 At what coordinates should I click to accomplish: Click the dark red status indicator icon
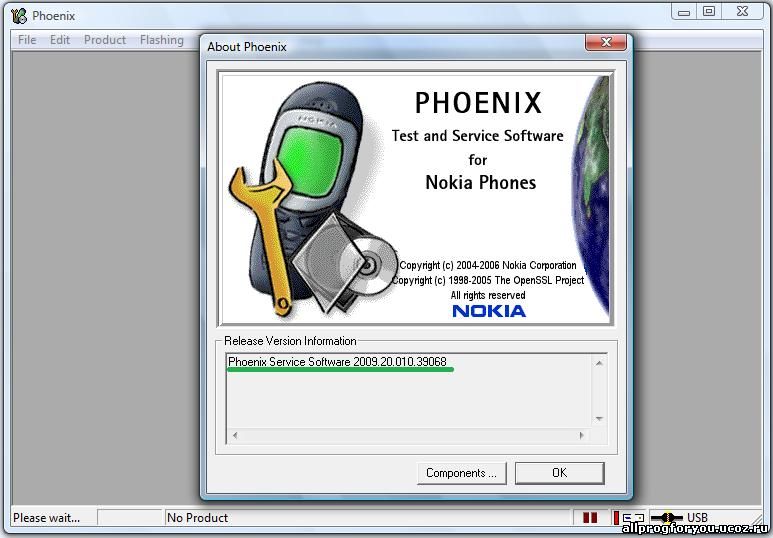[590, 518]
